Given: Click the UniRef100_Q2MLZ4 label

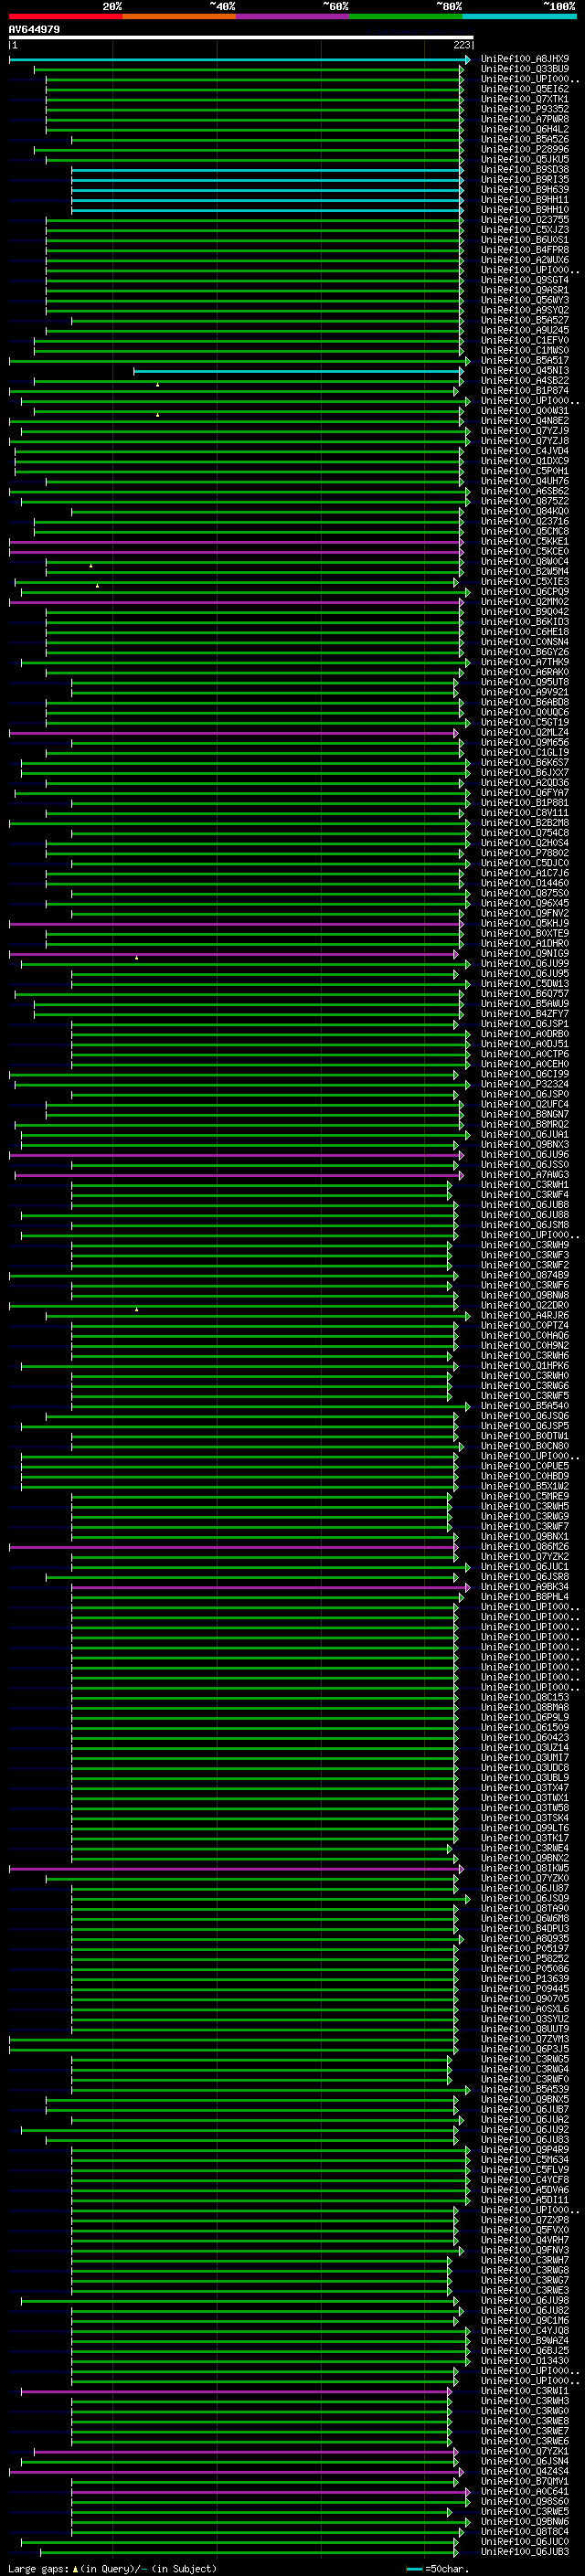Looking at the screenshot, I should [525, 733].
